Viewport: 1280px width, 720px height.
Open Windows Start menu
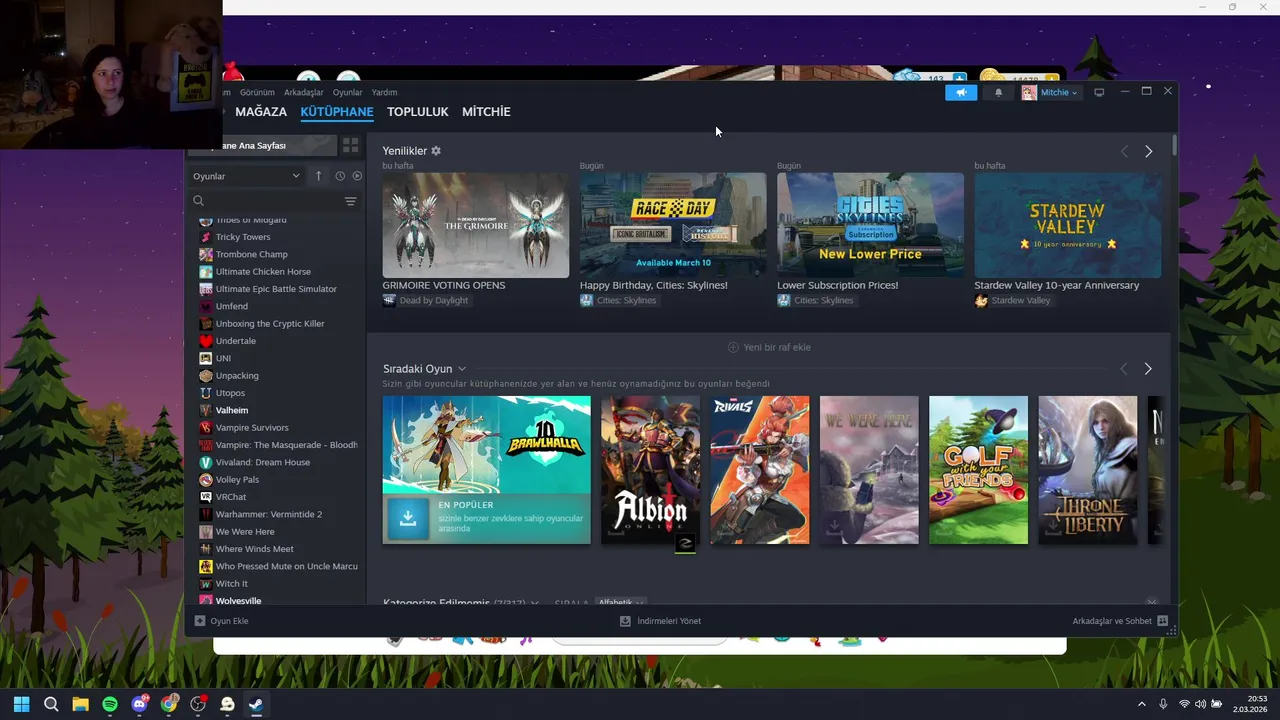tap(21, 704)
